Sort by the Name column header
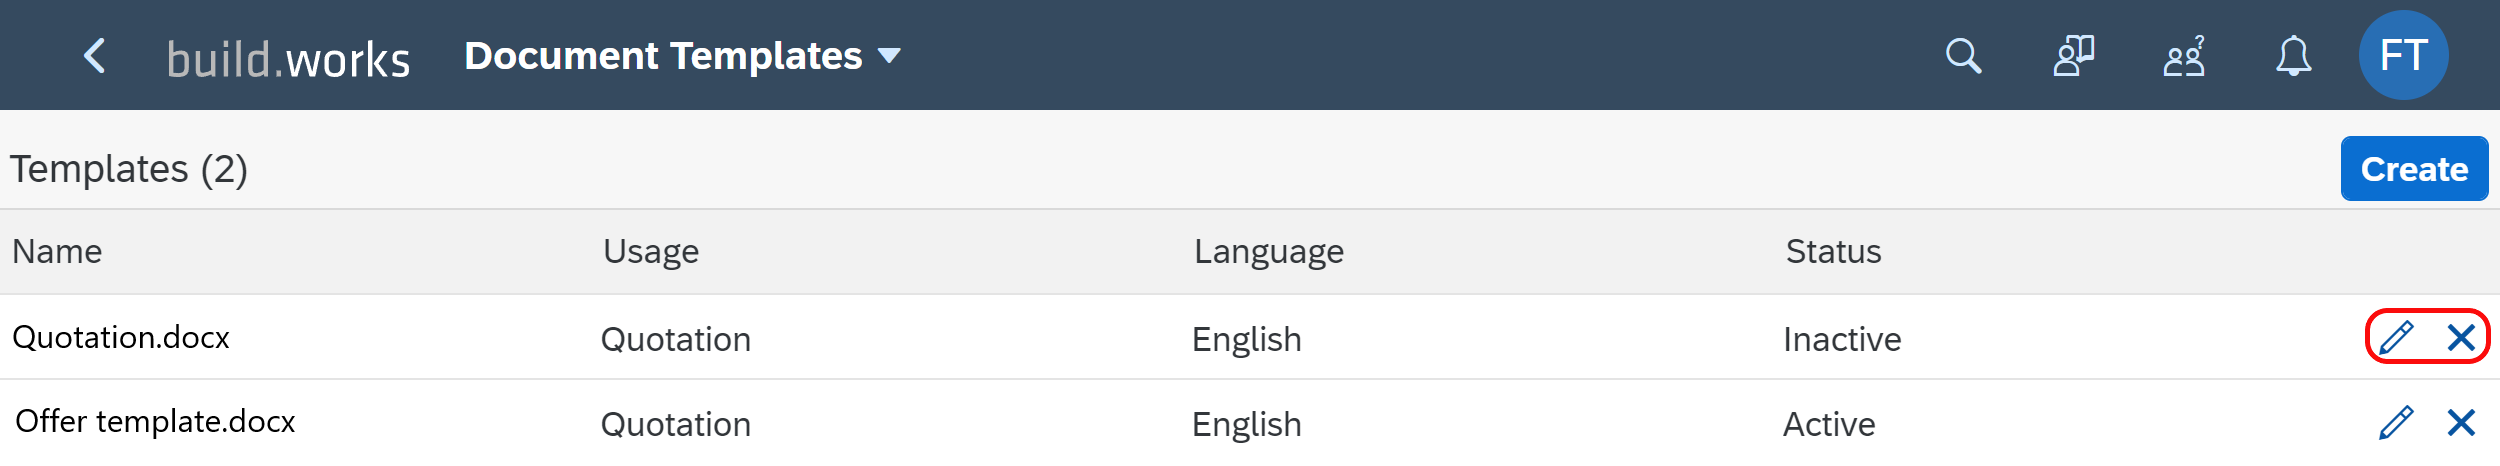This screenshot has width=2500, height=466. 57,251
